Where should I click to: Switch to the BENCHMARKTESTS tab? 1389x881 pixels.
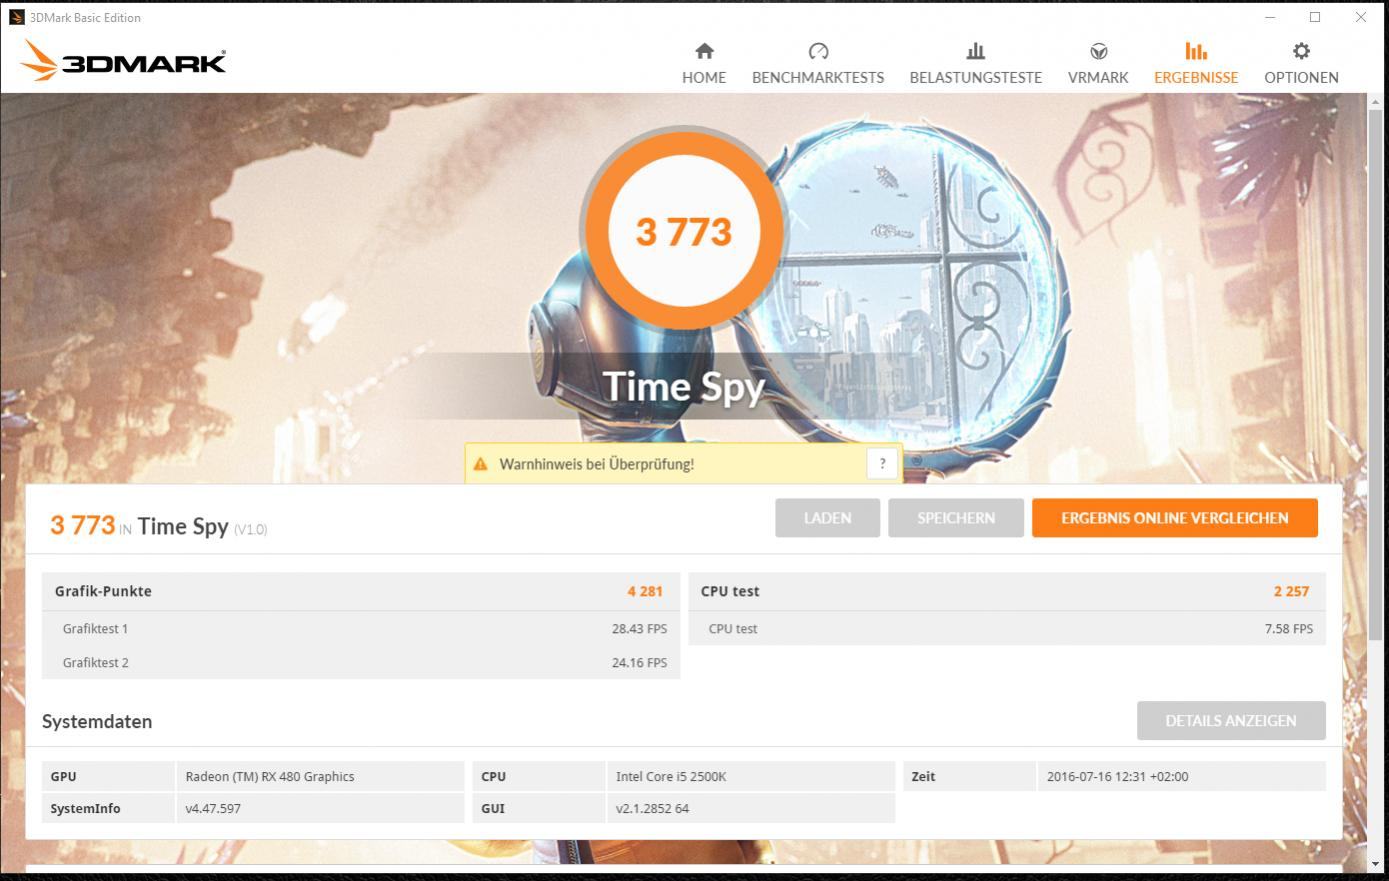[818, 77]
